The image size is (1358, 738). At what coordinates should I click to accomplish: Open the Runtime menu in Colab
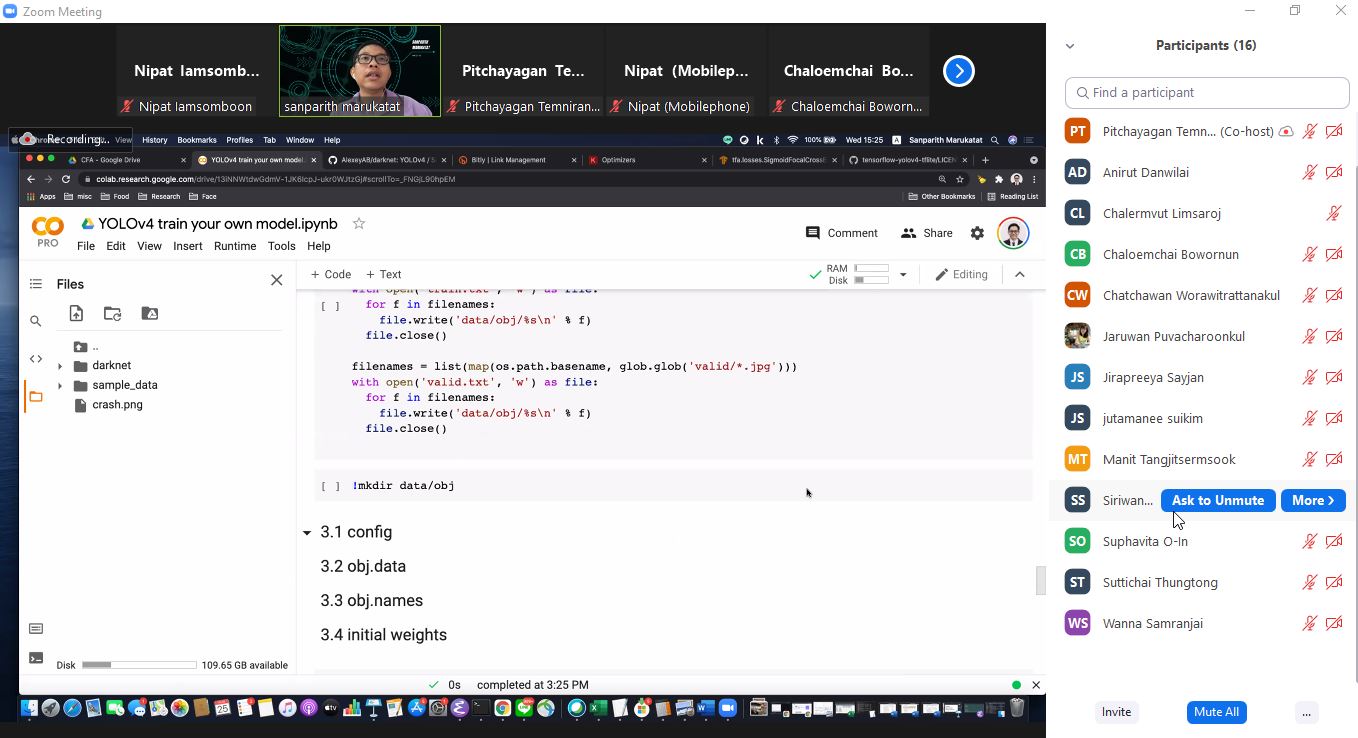point(235,246)
